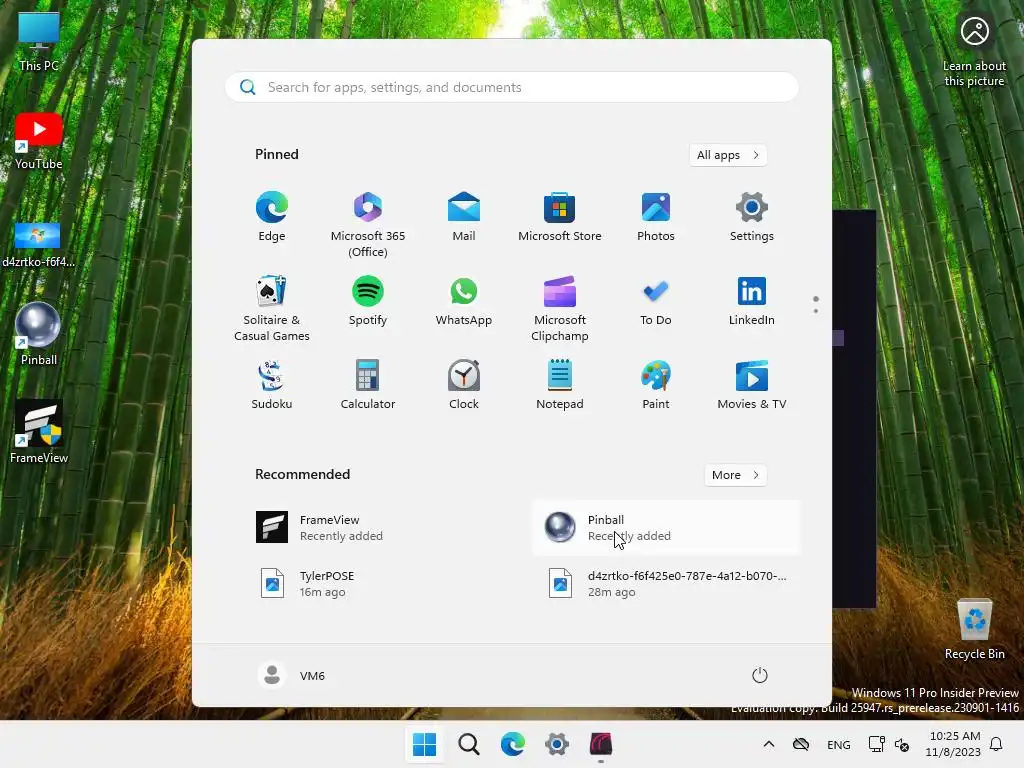
Task: Open taskbar Search
Action: [x=468, y=744]
